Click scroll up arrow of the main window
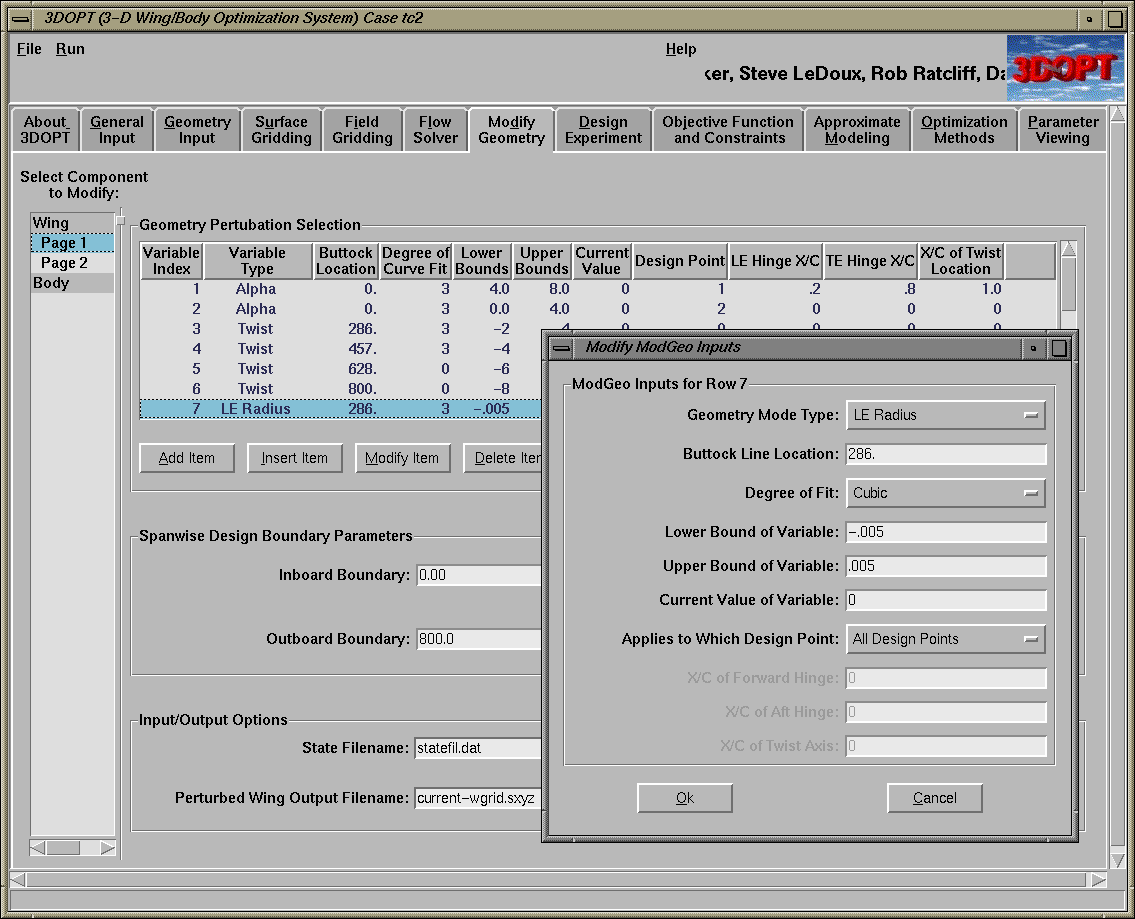 [x=1117, y=114]
